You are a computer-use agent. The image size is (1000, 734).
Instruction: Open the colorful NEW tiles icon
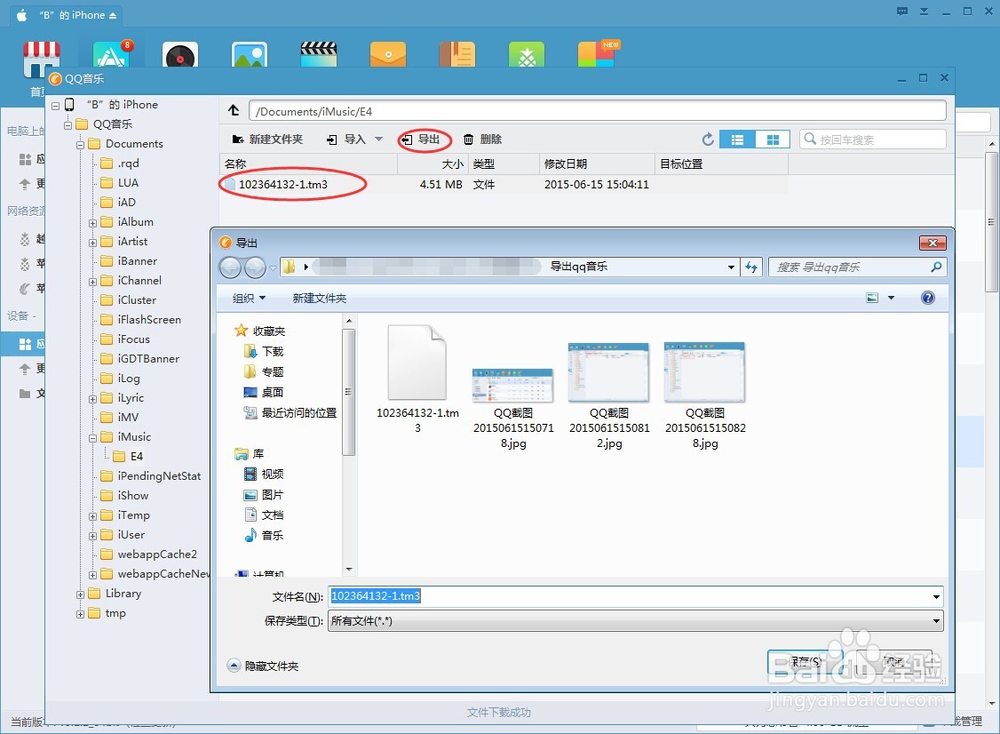point(598,54)
